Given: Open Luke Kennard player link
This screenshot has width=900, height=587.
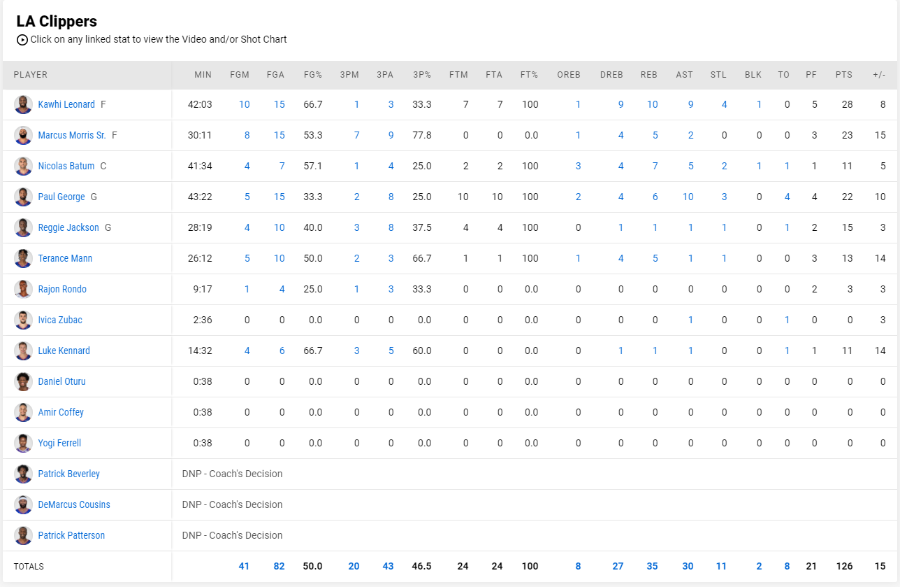Looking at the screenshot, I should (64, 351).
